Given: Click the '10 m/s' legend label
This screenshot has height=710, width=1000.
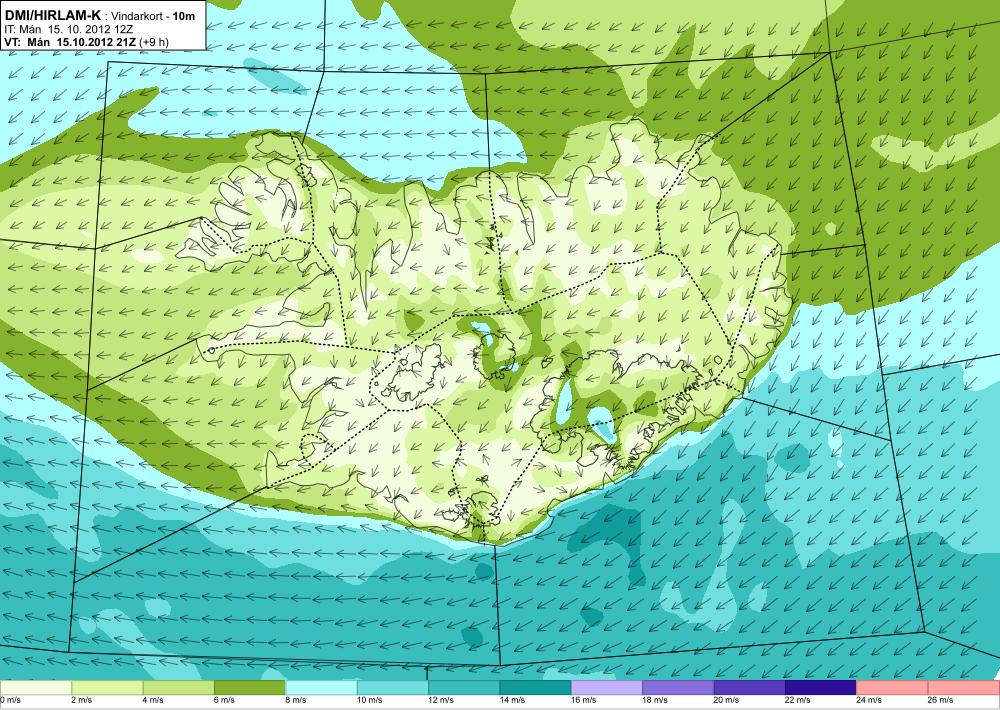Looking at the screenshot, I should click(370, 700).
